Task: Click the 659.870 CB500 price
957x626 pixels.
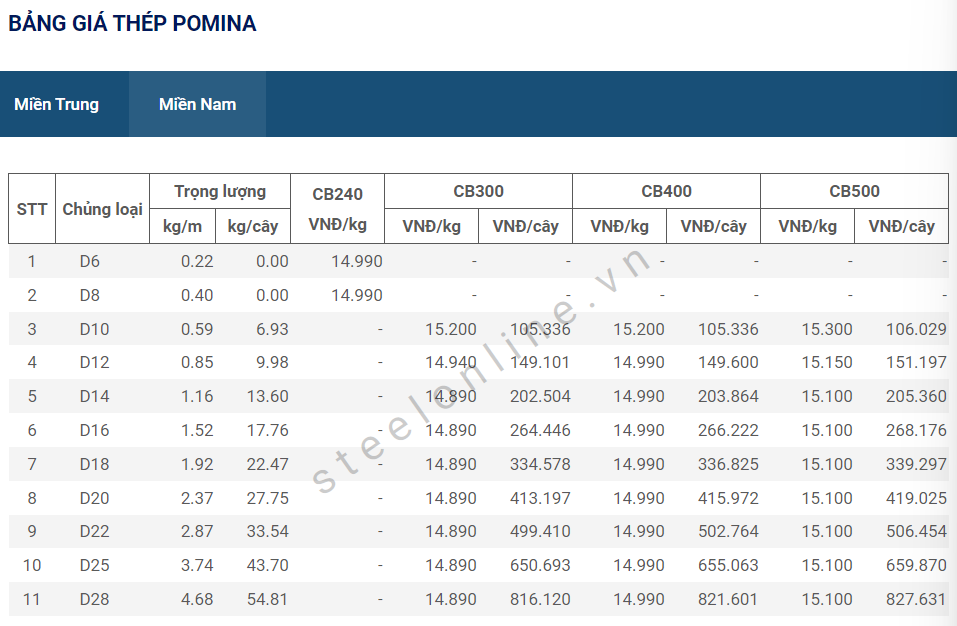Action: [916, 566]
